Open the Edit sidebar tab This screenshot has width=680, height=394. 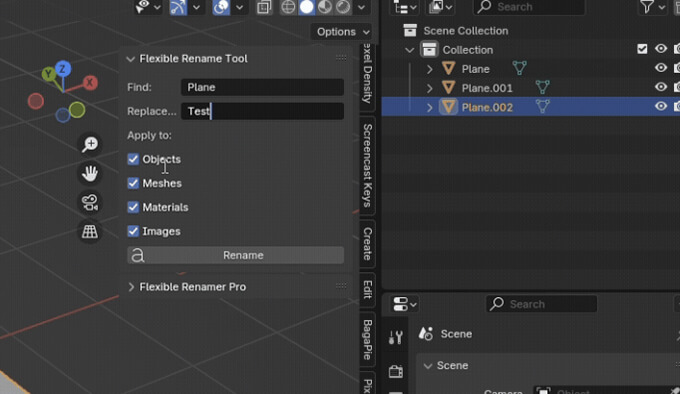click(x=367, y=290)
